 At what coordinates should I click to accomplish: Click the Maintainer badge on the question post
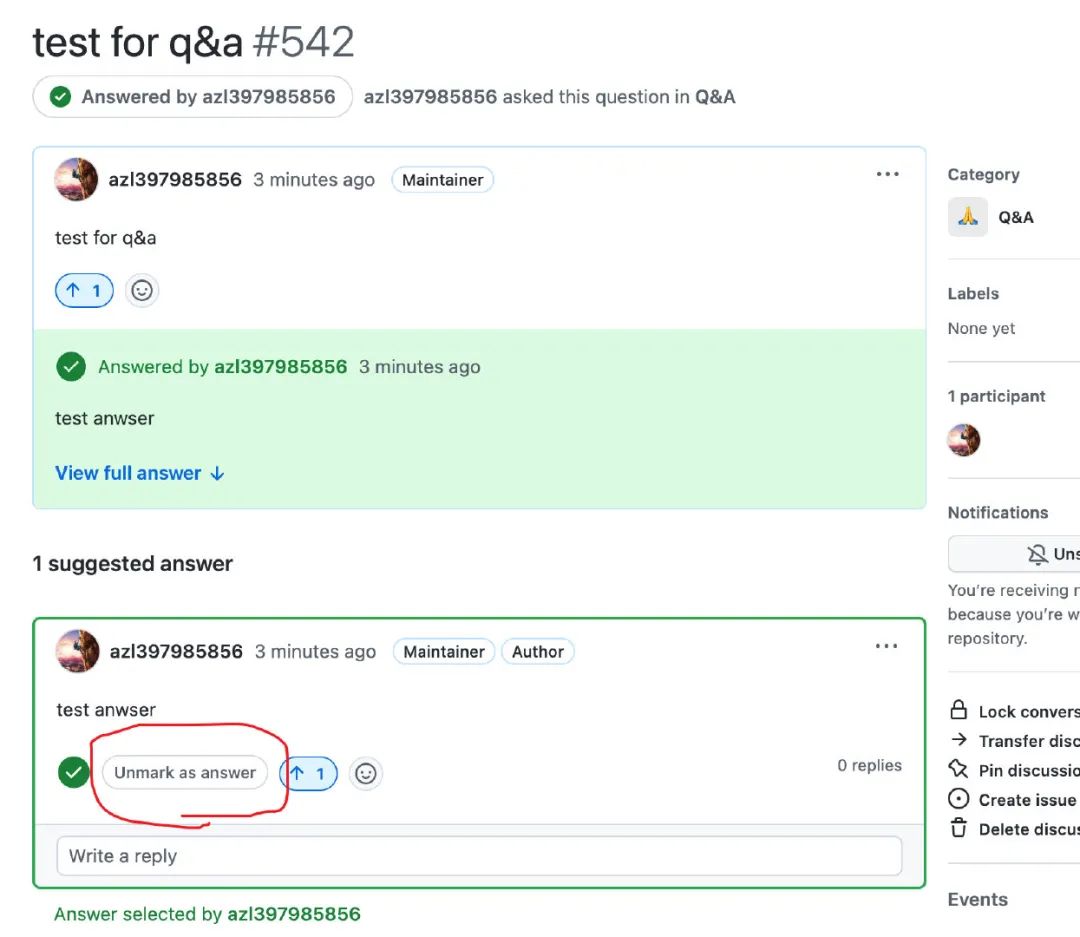443,180
